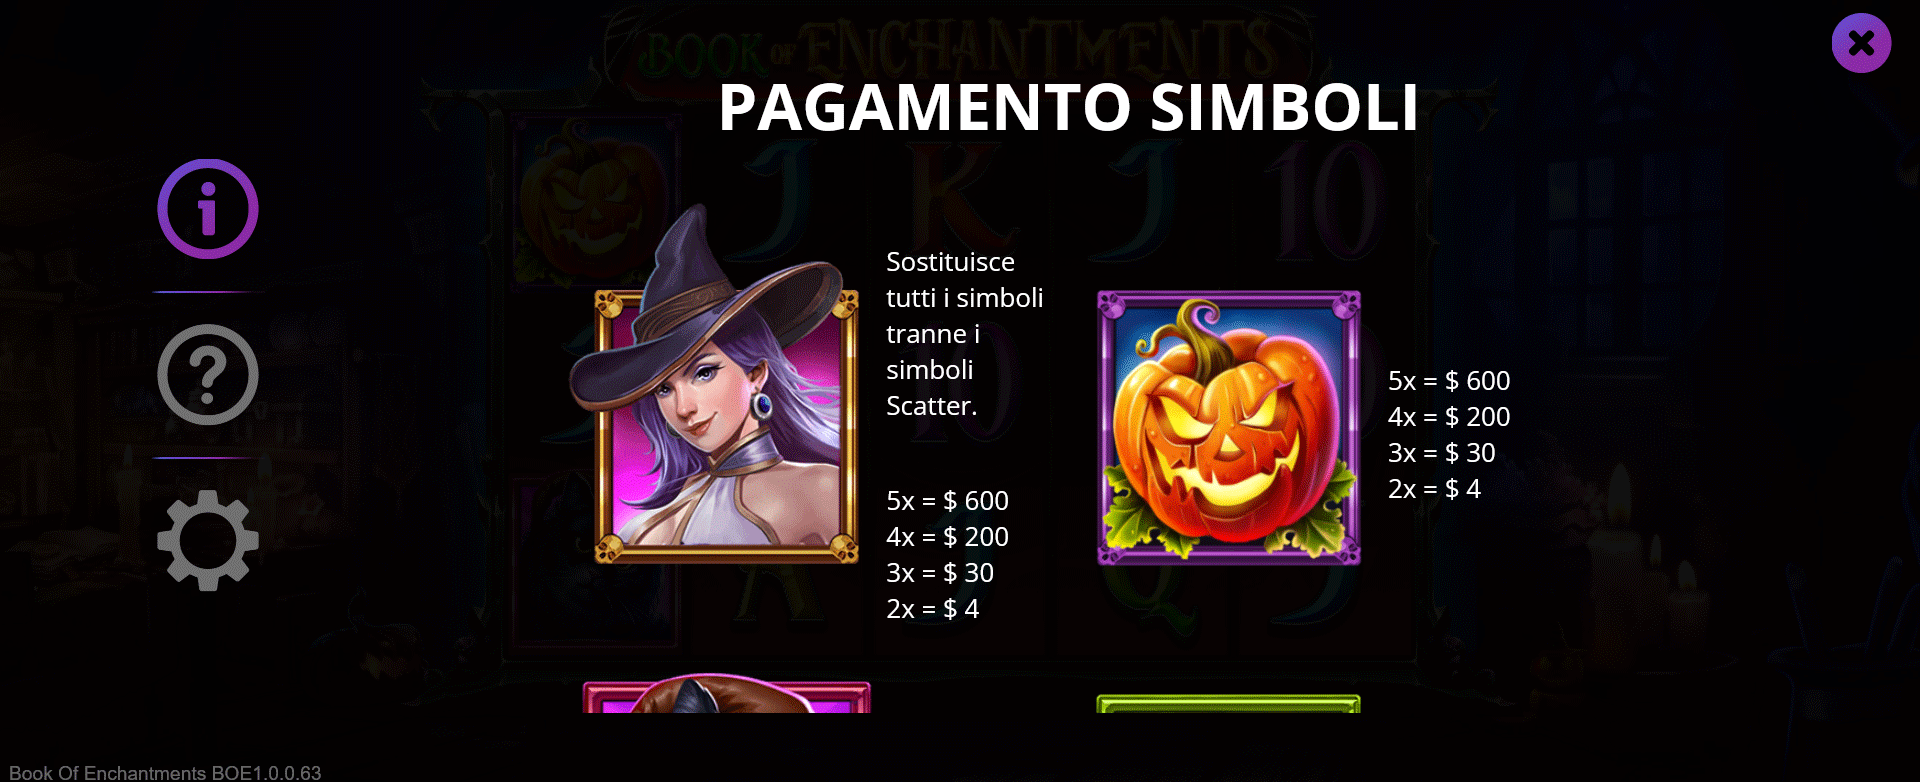Click the witch 5x = $ 600 payout
Screen dimensions: 1920x782
pos(948,501)
